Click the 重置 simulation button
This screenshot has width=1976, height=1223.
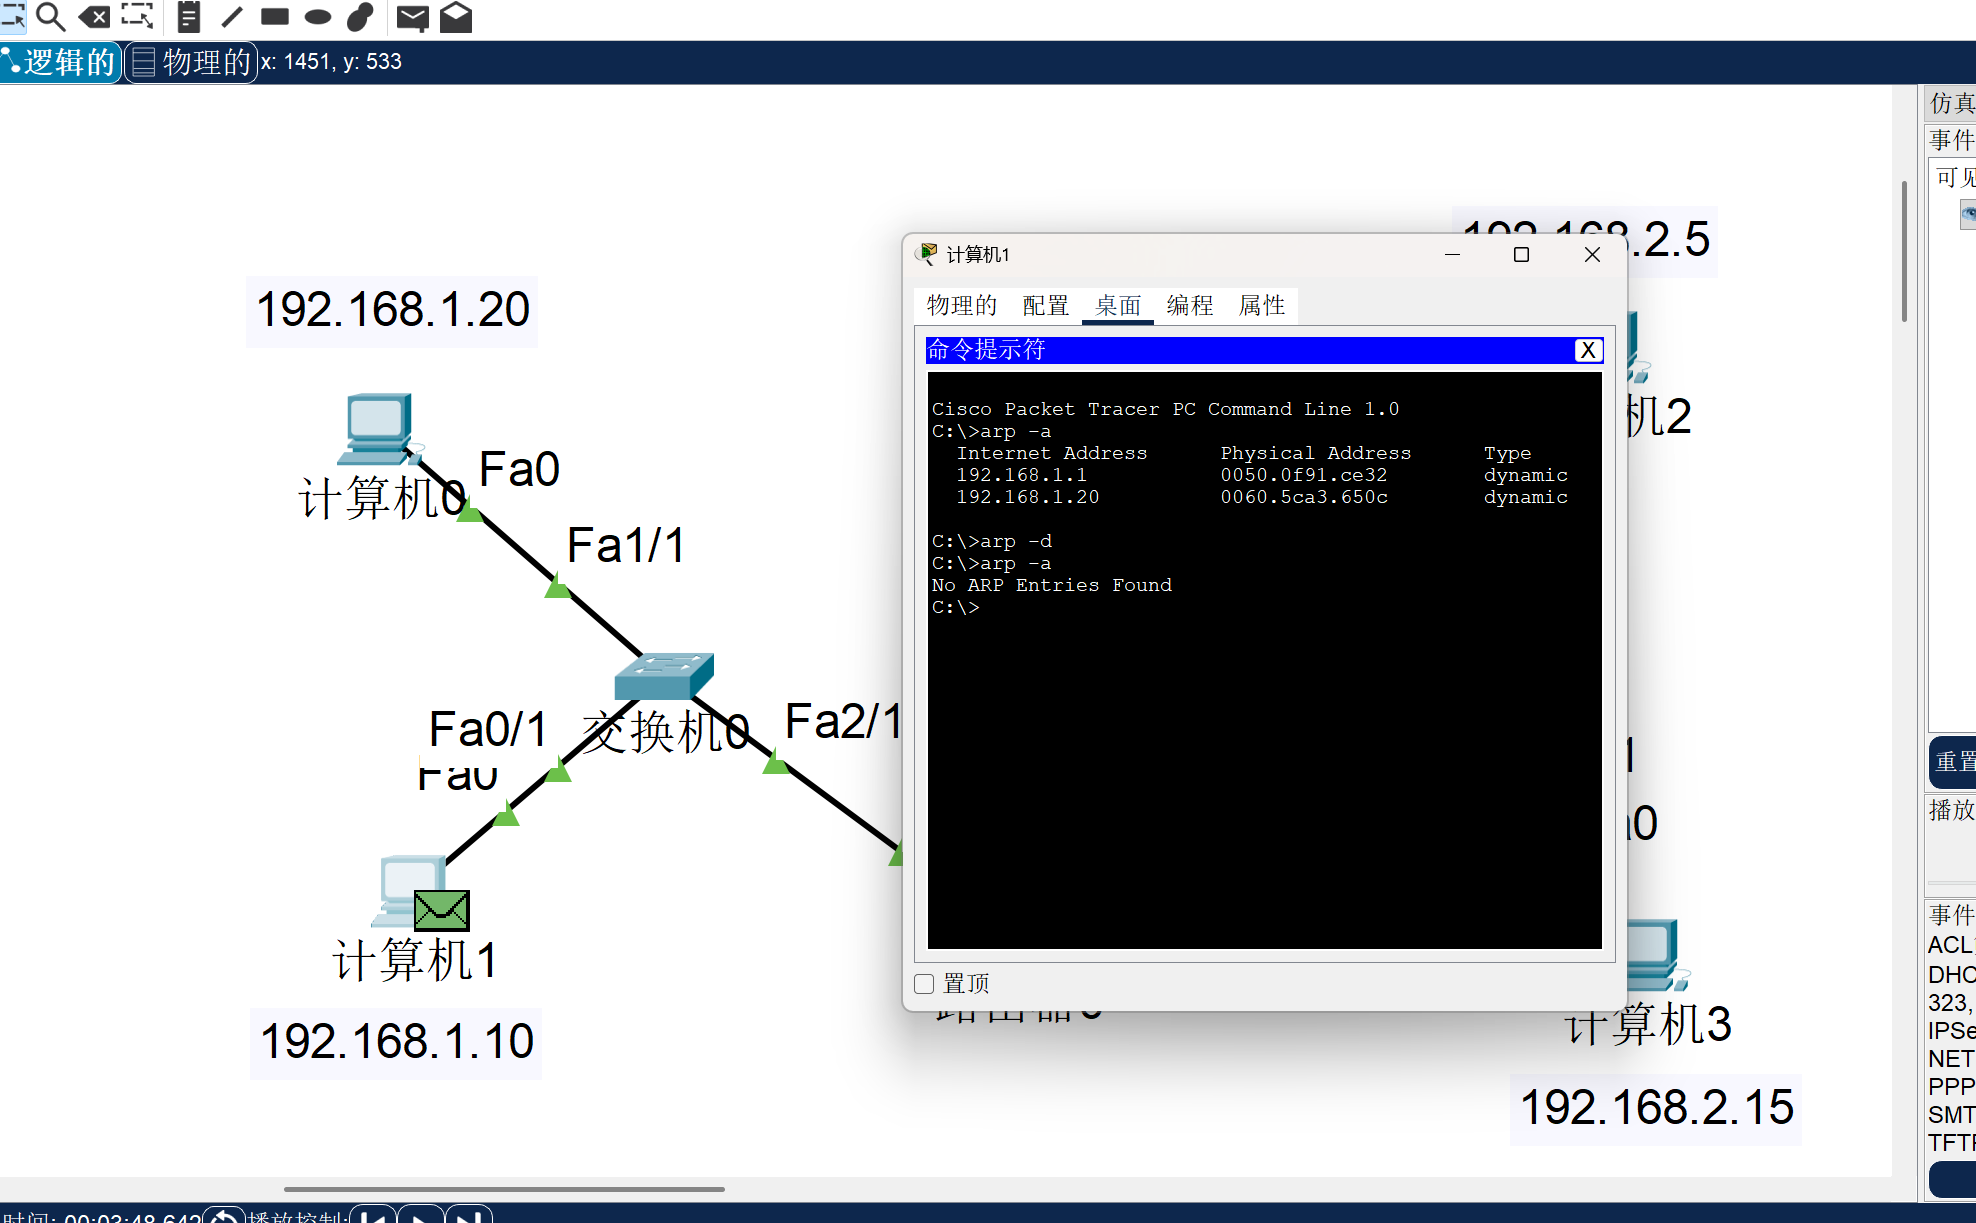click(1953, 762)
